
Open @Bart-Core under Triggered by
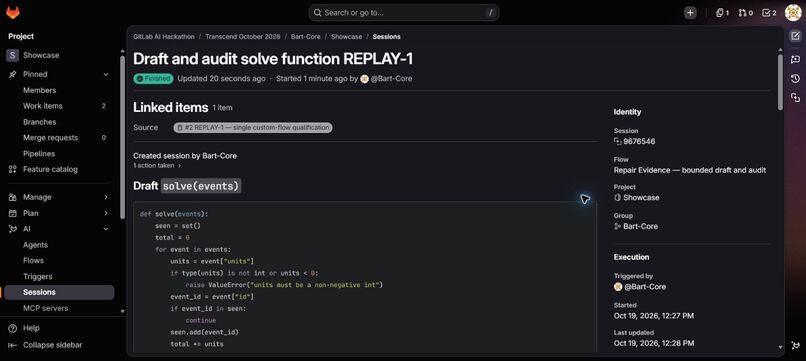(x=645, y=287)
